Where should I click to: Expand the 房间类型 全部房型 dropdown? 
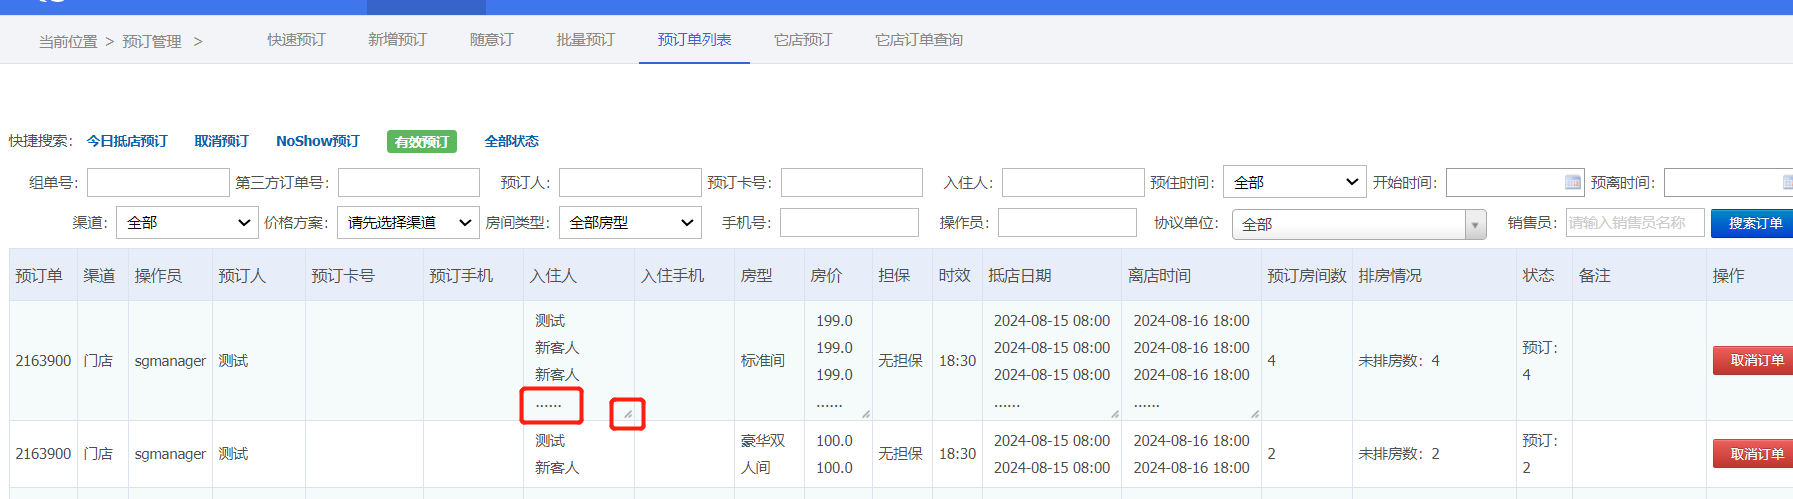point(630,222)
